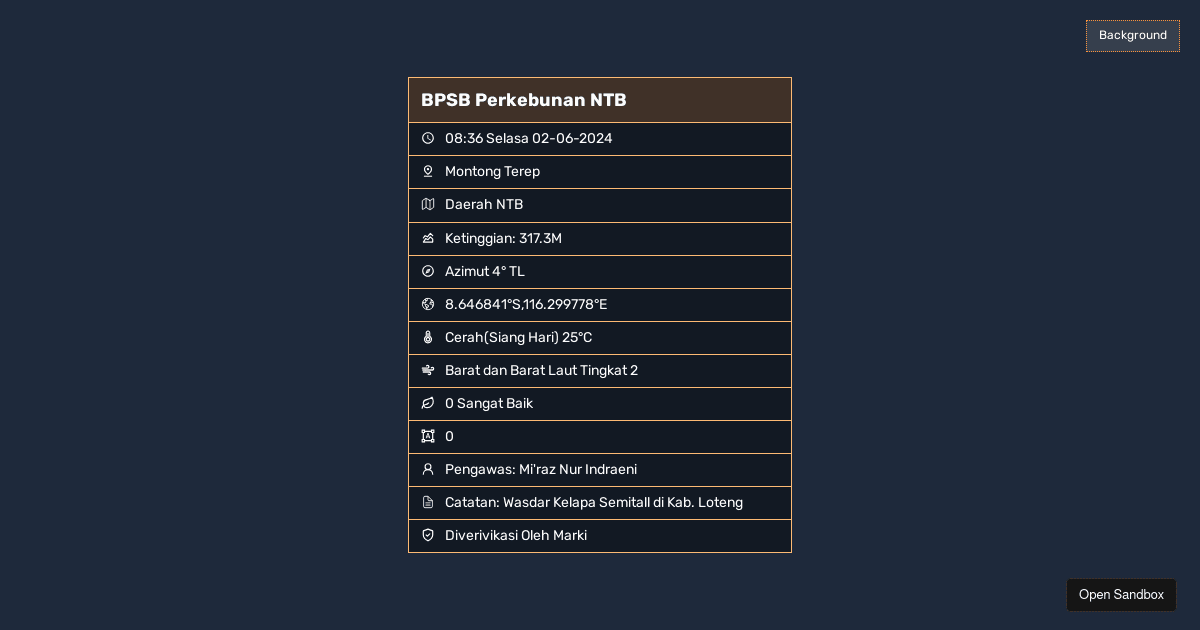Click the clock icon beside the timestamp
Screen dimensions: 1200x630
click(x=428, y=138)
